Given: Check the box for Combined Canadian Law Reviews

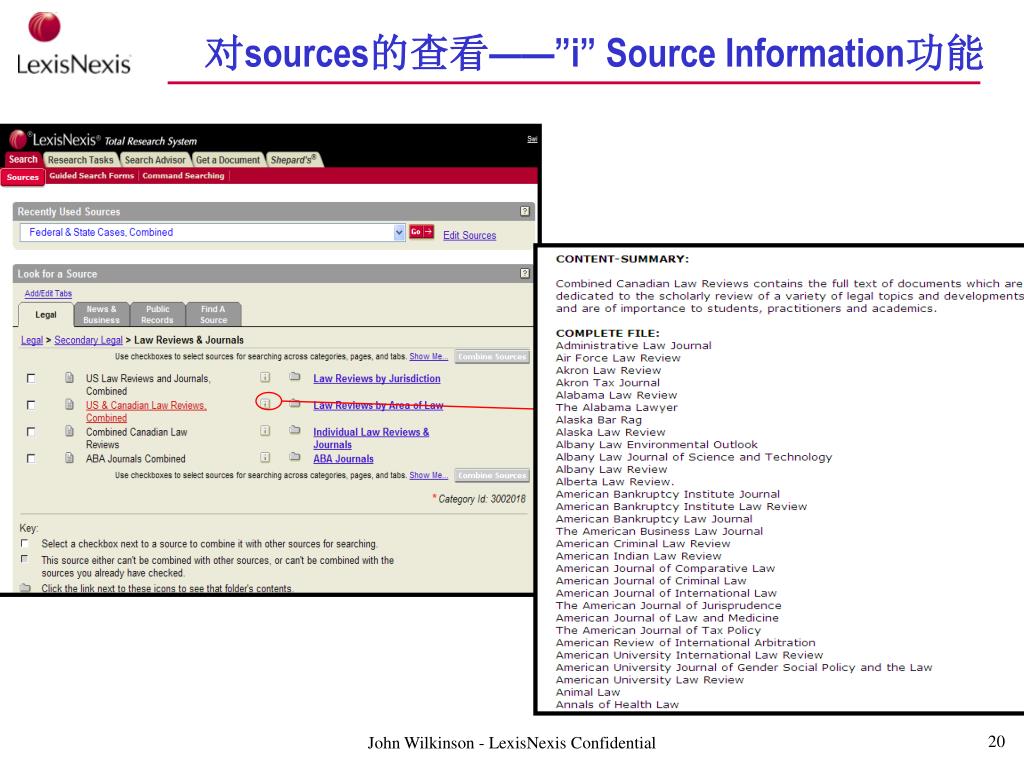Looking at the screenshot, I should click(31, 432).
